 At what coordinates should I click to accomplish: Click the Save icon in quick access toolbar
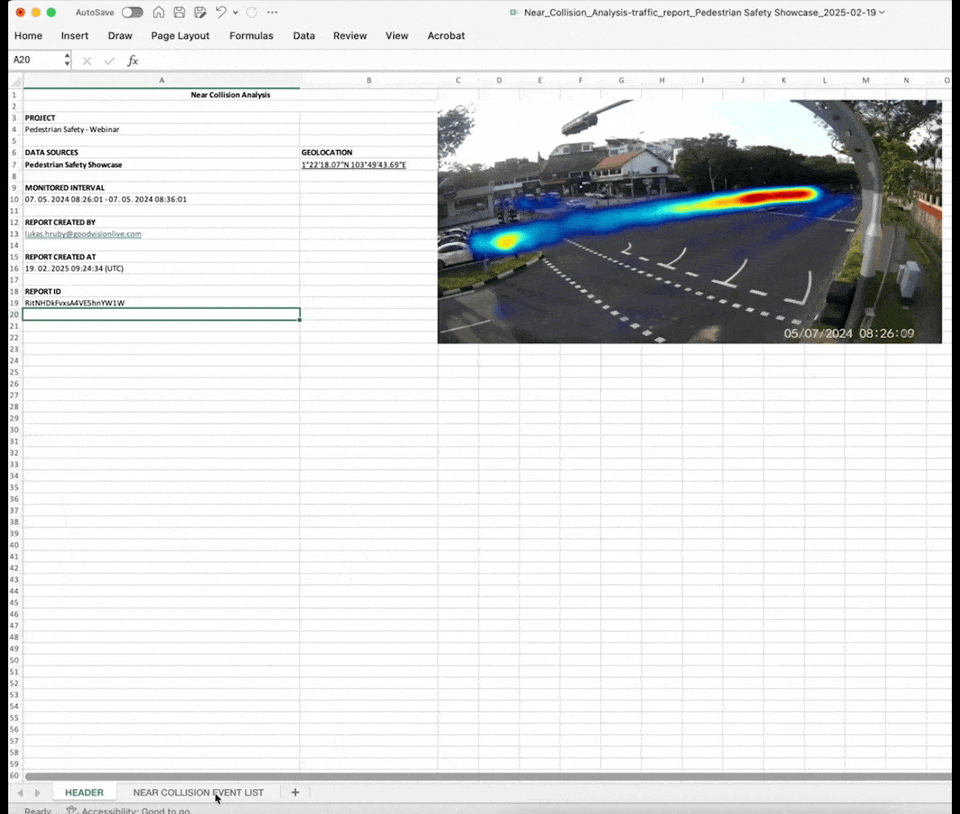[x=179, y=12]
